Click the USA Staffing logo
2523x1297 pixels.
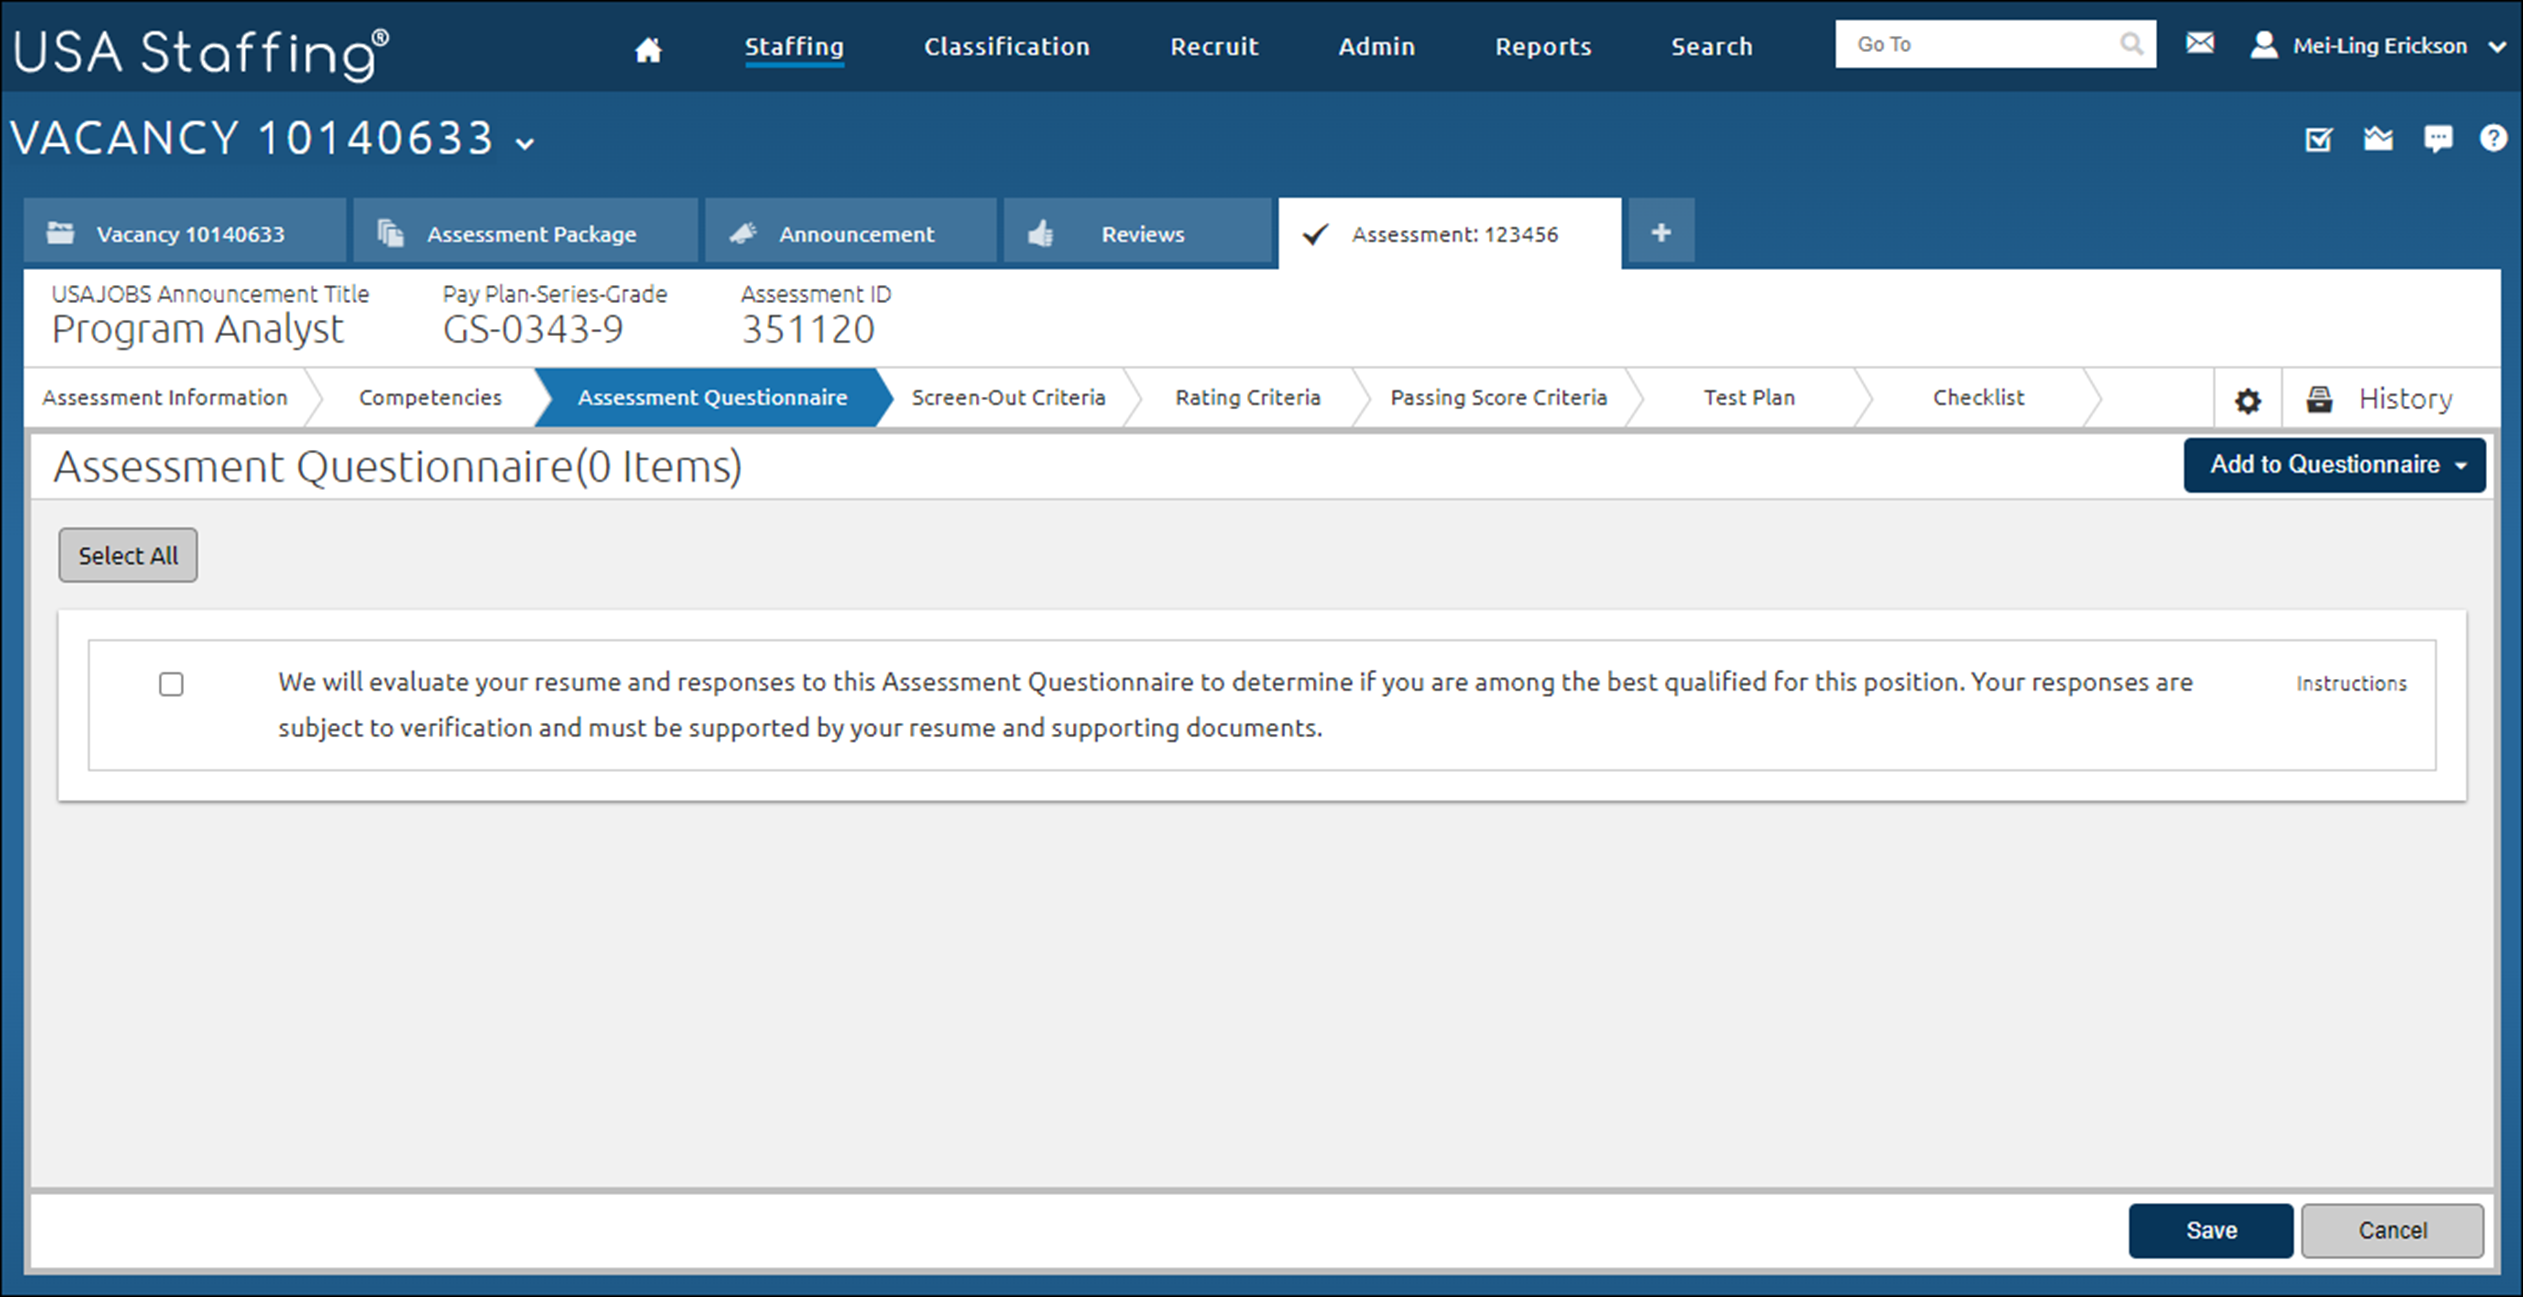200,52
